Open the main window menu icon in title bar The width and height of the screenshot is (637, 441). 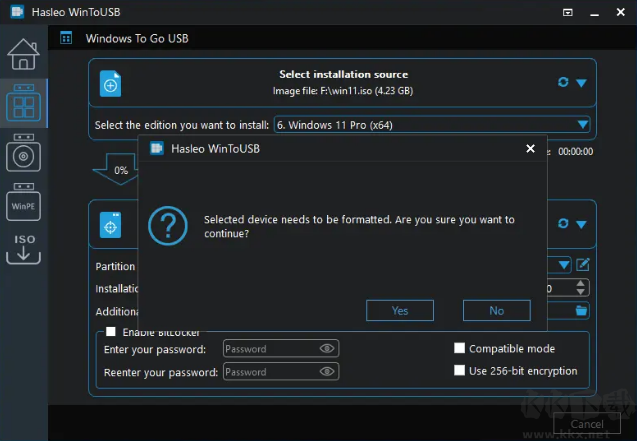[x=568, y=13]
